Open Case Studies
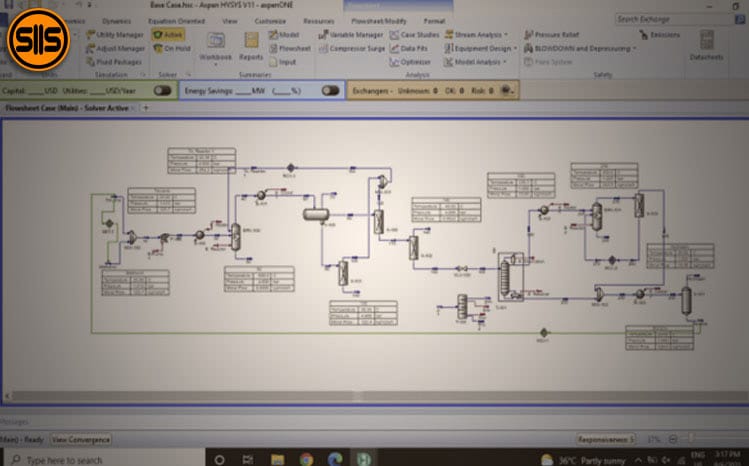 point(415,35)
